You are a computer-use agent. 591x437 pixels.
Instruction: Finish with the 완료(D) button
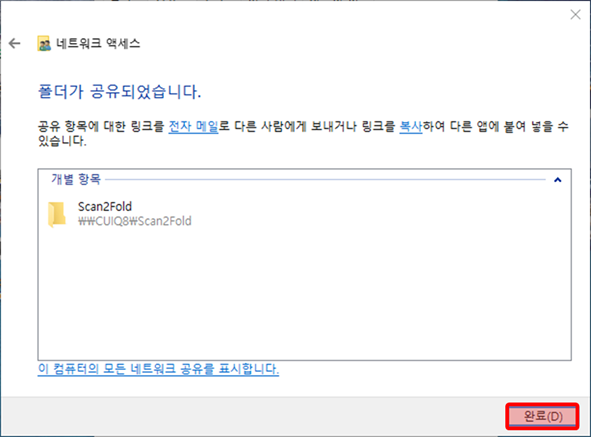542,416
